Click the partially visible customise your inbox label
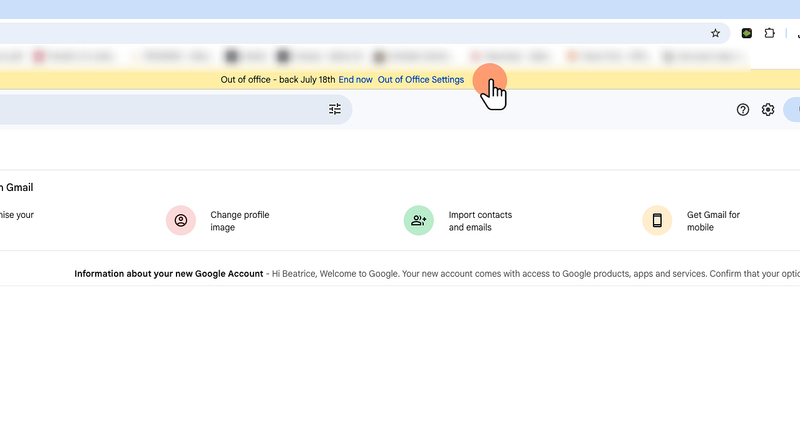This screenshot has width=800, height=437. [x=17, y=215]
